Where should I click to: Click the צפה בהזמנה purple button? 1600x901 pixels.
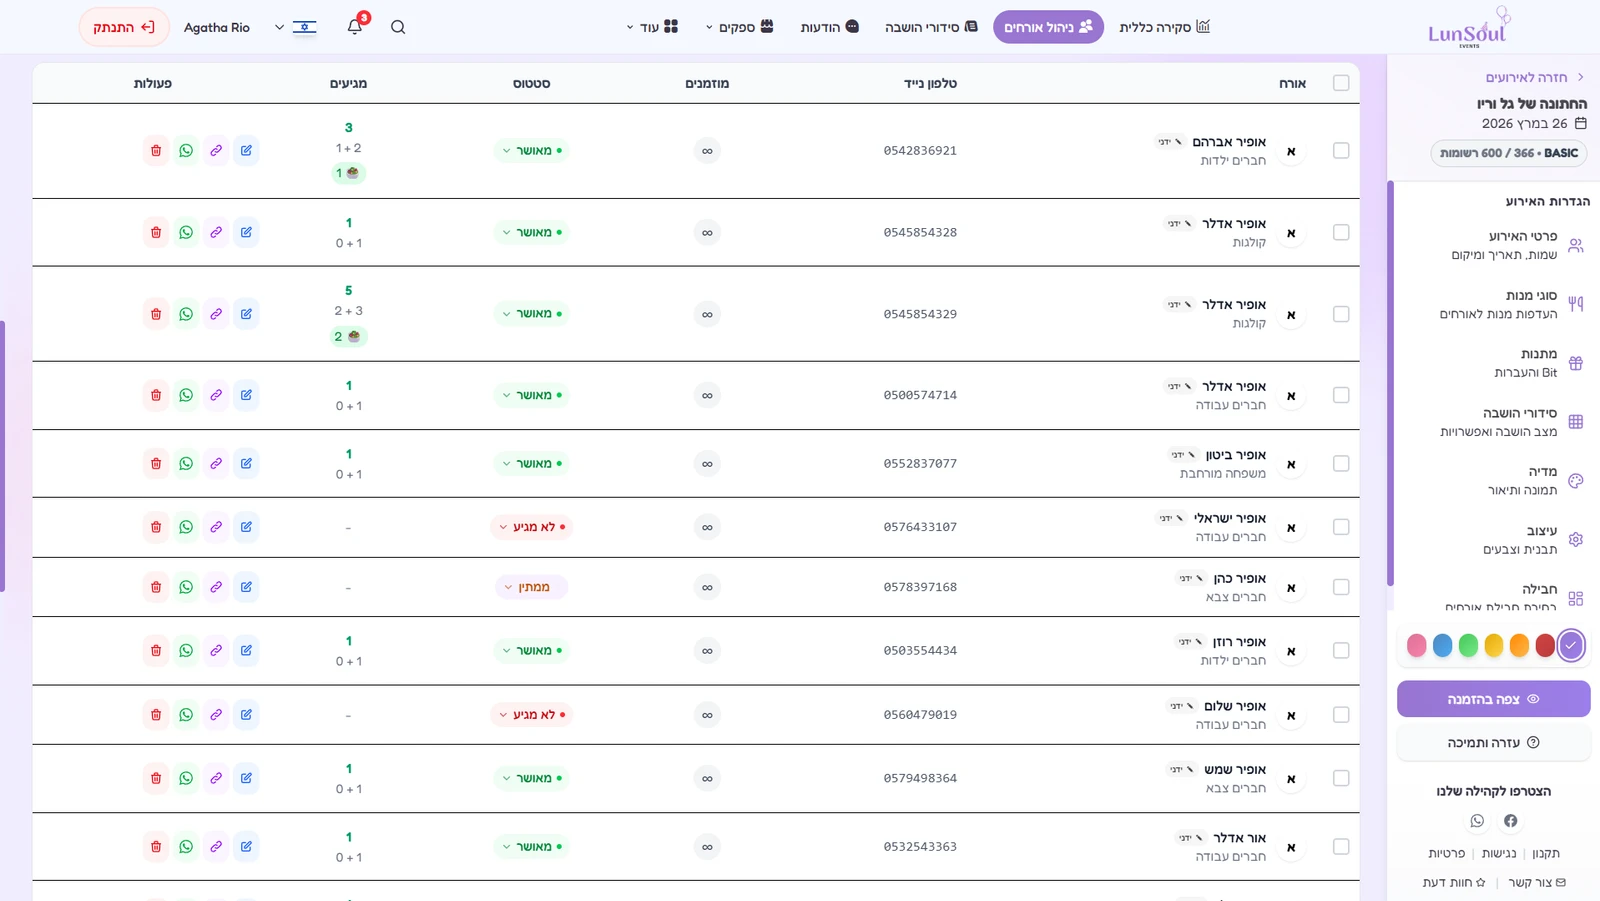[1493, 699]
